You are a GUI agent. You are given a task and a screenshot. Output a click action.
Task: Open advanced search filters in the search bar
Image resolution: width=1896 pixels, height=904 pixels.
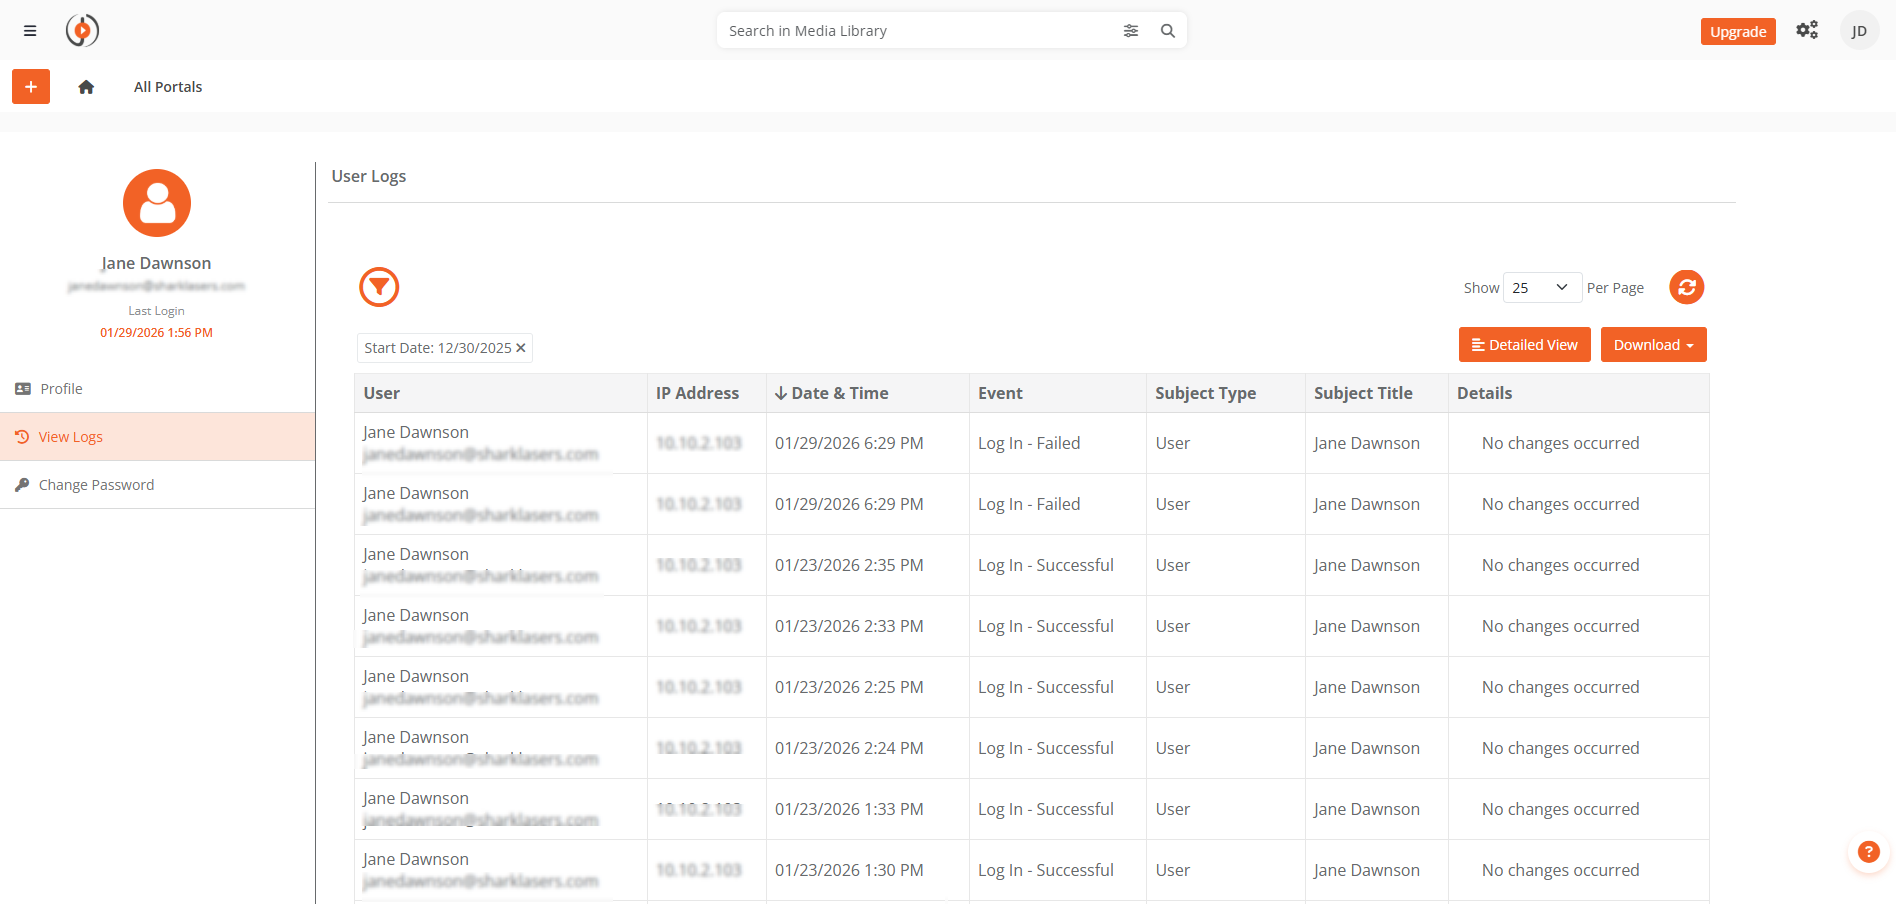pos(1131,31)
